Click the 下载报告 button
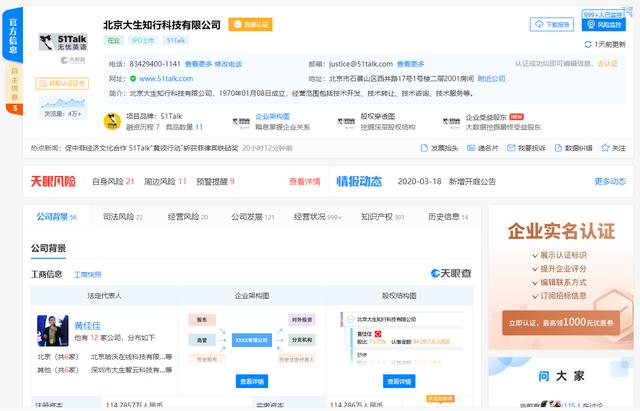This screenshot has width=640, height=411. pyautogui.click(x=552, y=24)
